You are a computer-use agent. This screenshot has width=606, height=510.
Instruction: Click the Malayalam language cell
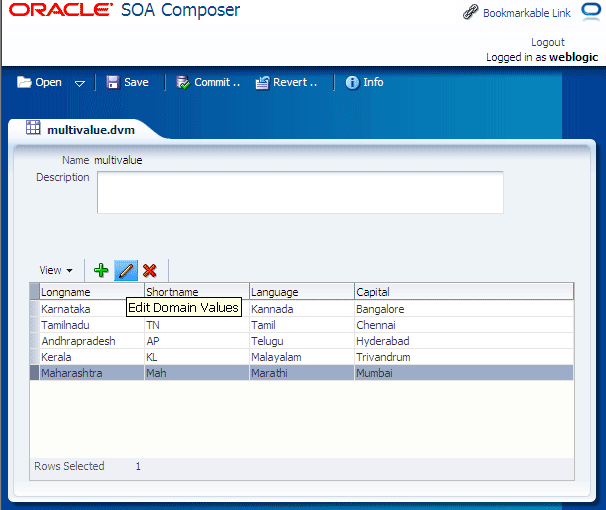click(x=302, y=357)
